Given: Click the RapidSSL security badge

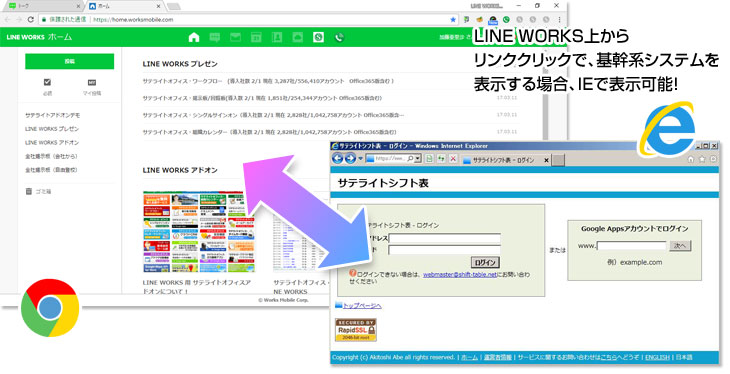Looking at the screenshot, I should click(x=356, y=330).
